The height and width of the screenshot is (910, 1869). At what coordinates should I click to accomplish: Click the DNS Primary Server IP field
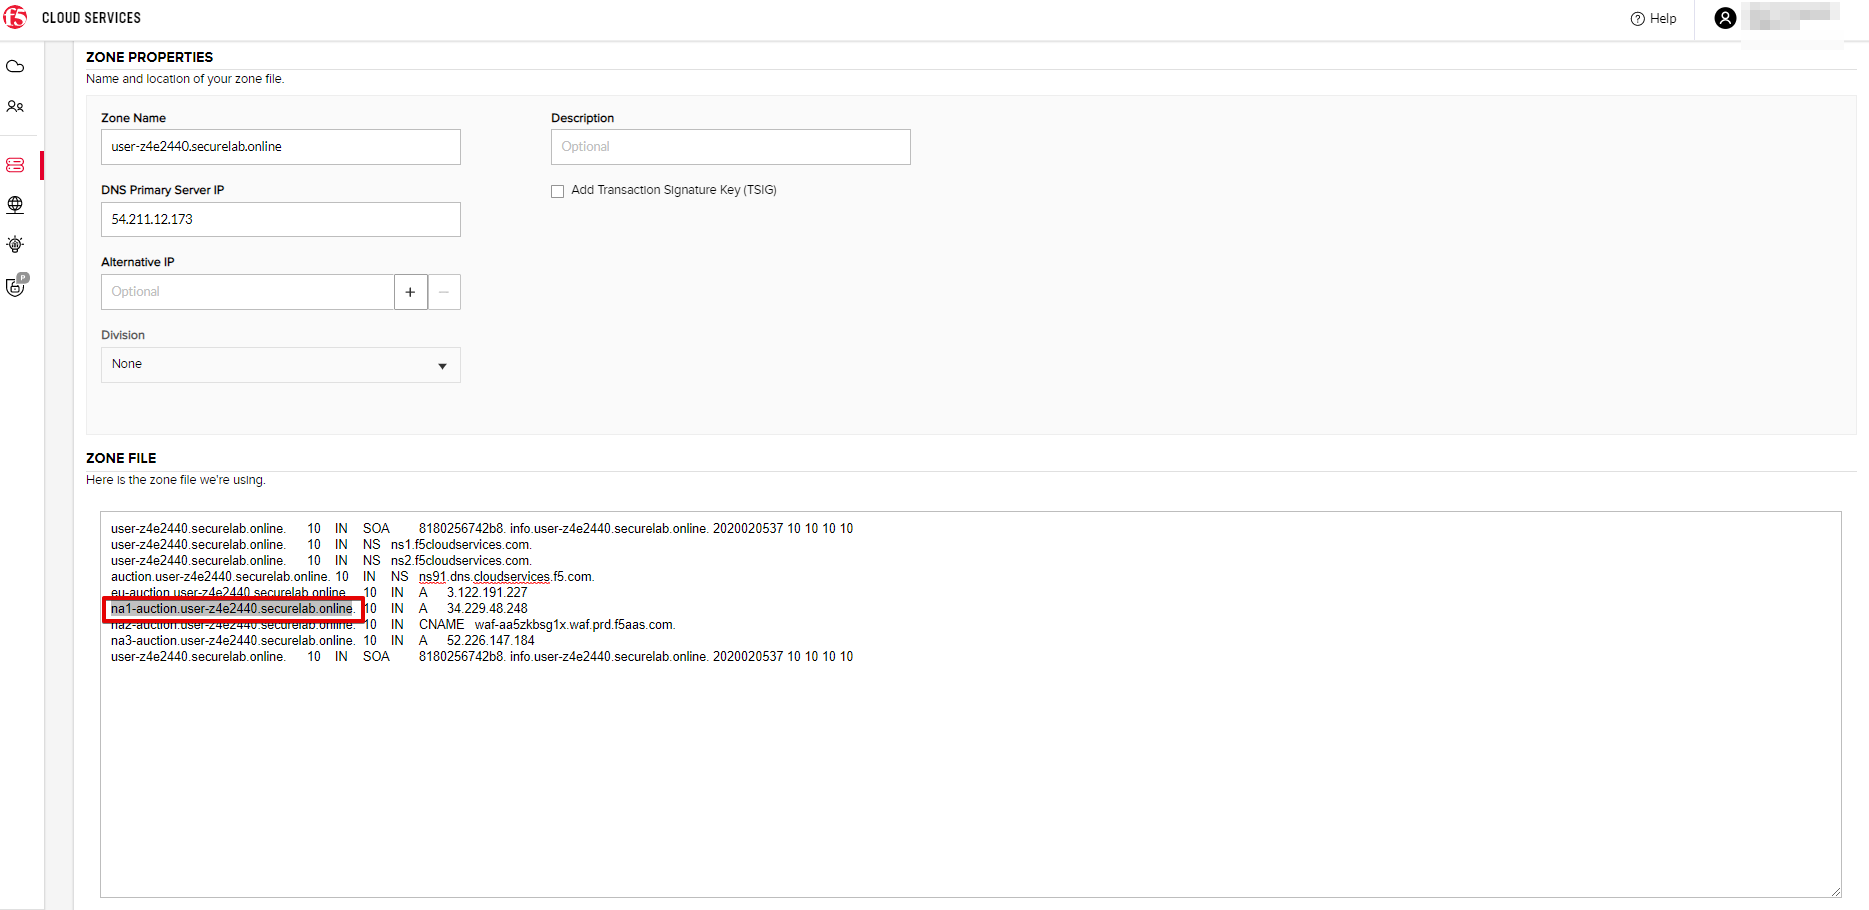280,219
